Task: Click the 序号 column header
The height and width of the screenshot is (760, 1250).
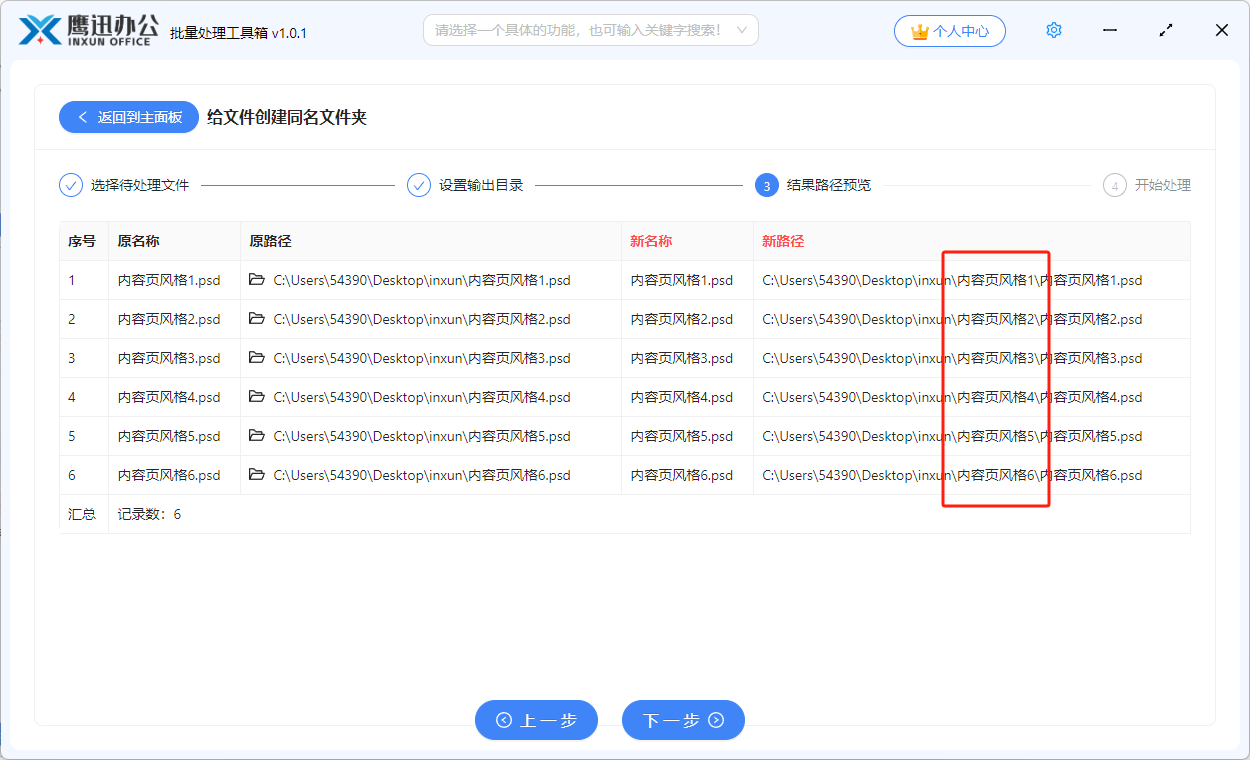Action: pyautogui.click(x=82, y=241)
